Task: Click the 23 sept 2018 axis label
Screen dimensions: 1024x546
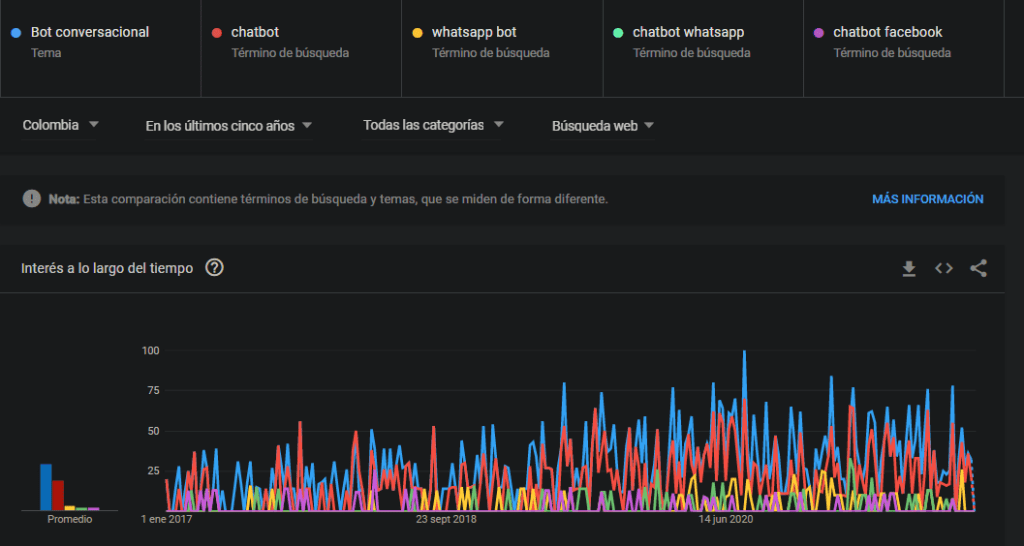Action: (x=446, y=520)
